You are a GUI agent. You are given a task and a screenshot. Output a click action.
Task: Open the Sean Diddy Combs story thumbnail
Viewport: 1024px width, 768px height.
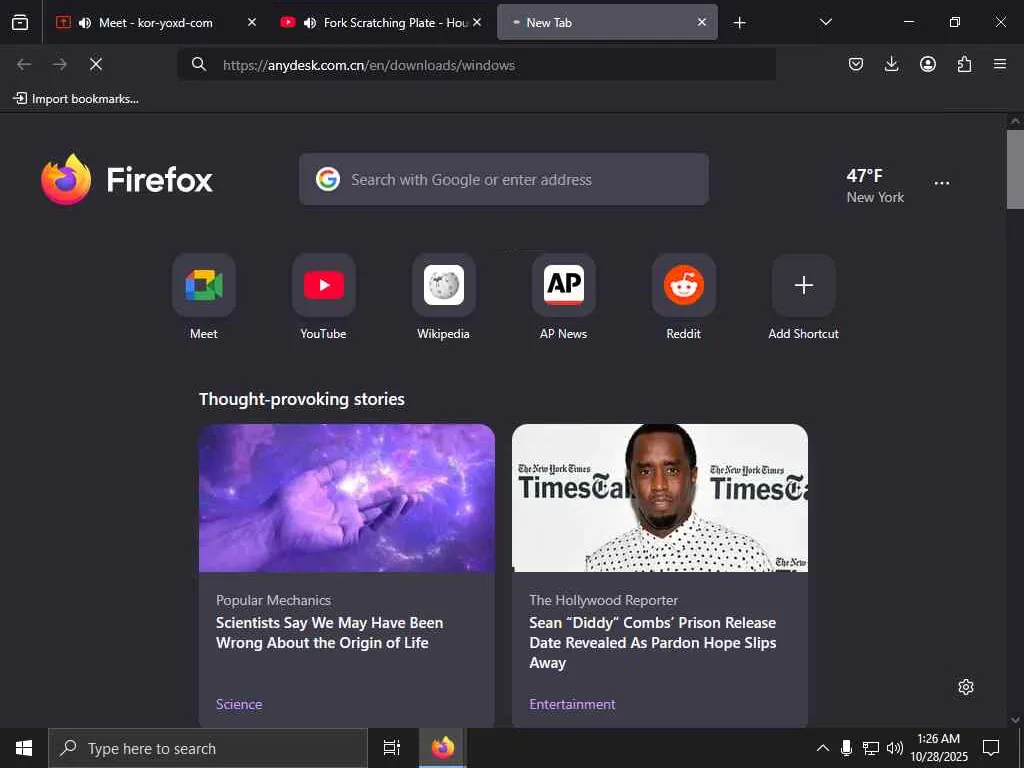[660, 498]
